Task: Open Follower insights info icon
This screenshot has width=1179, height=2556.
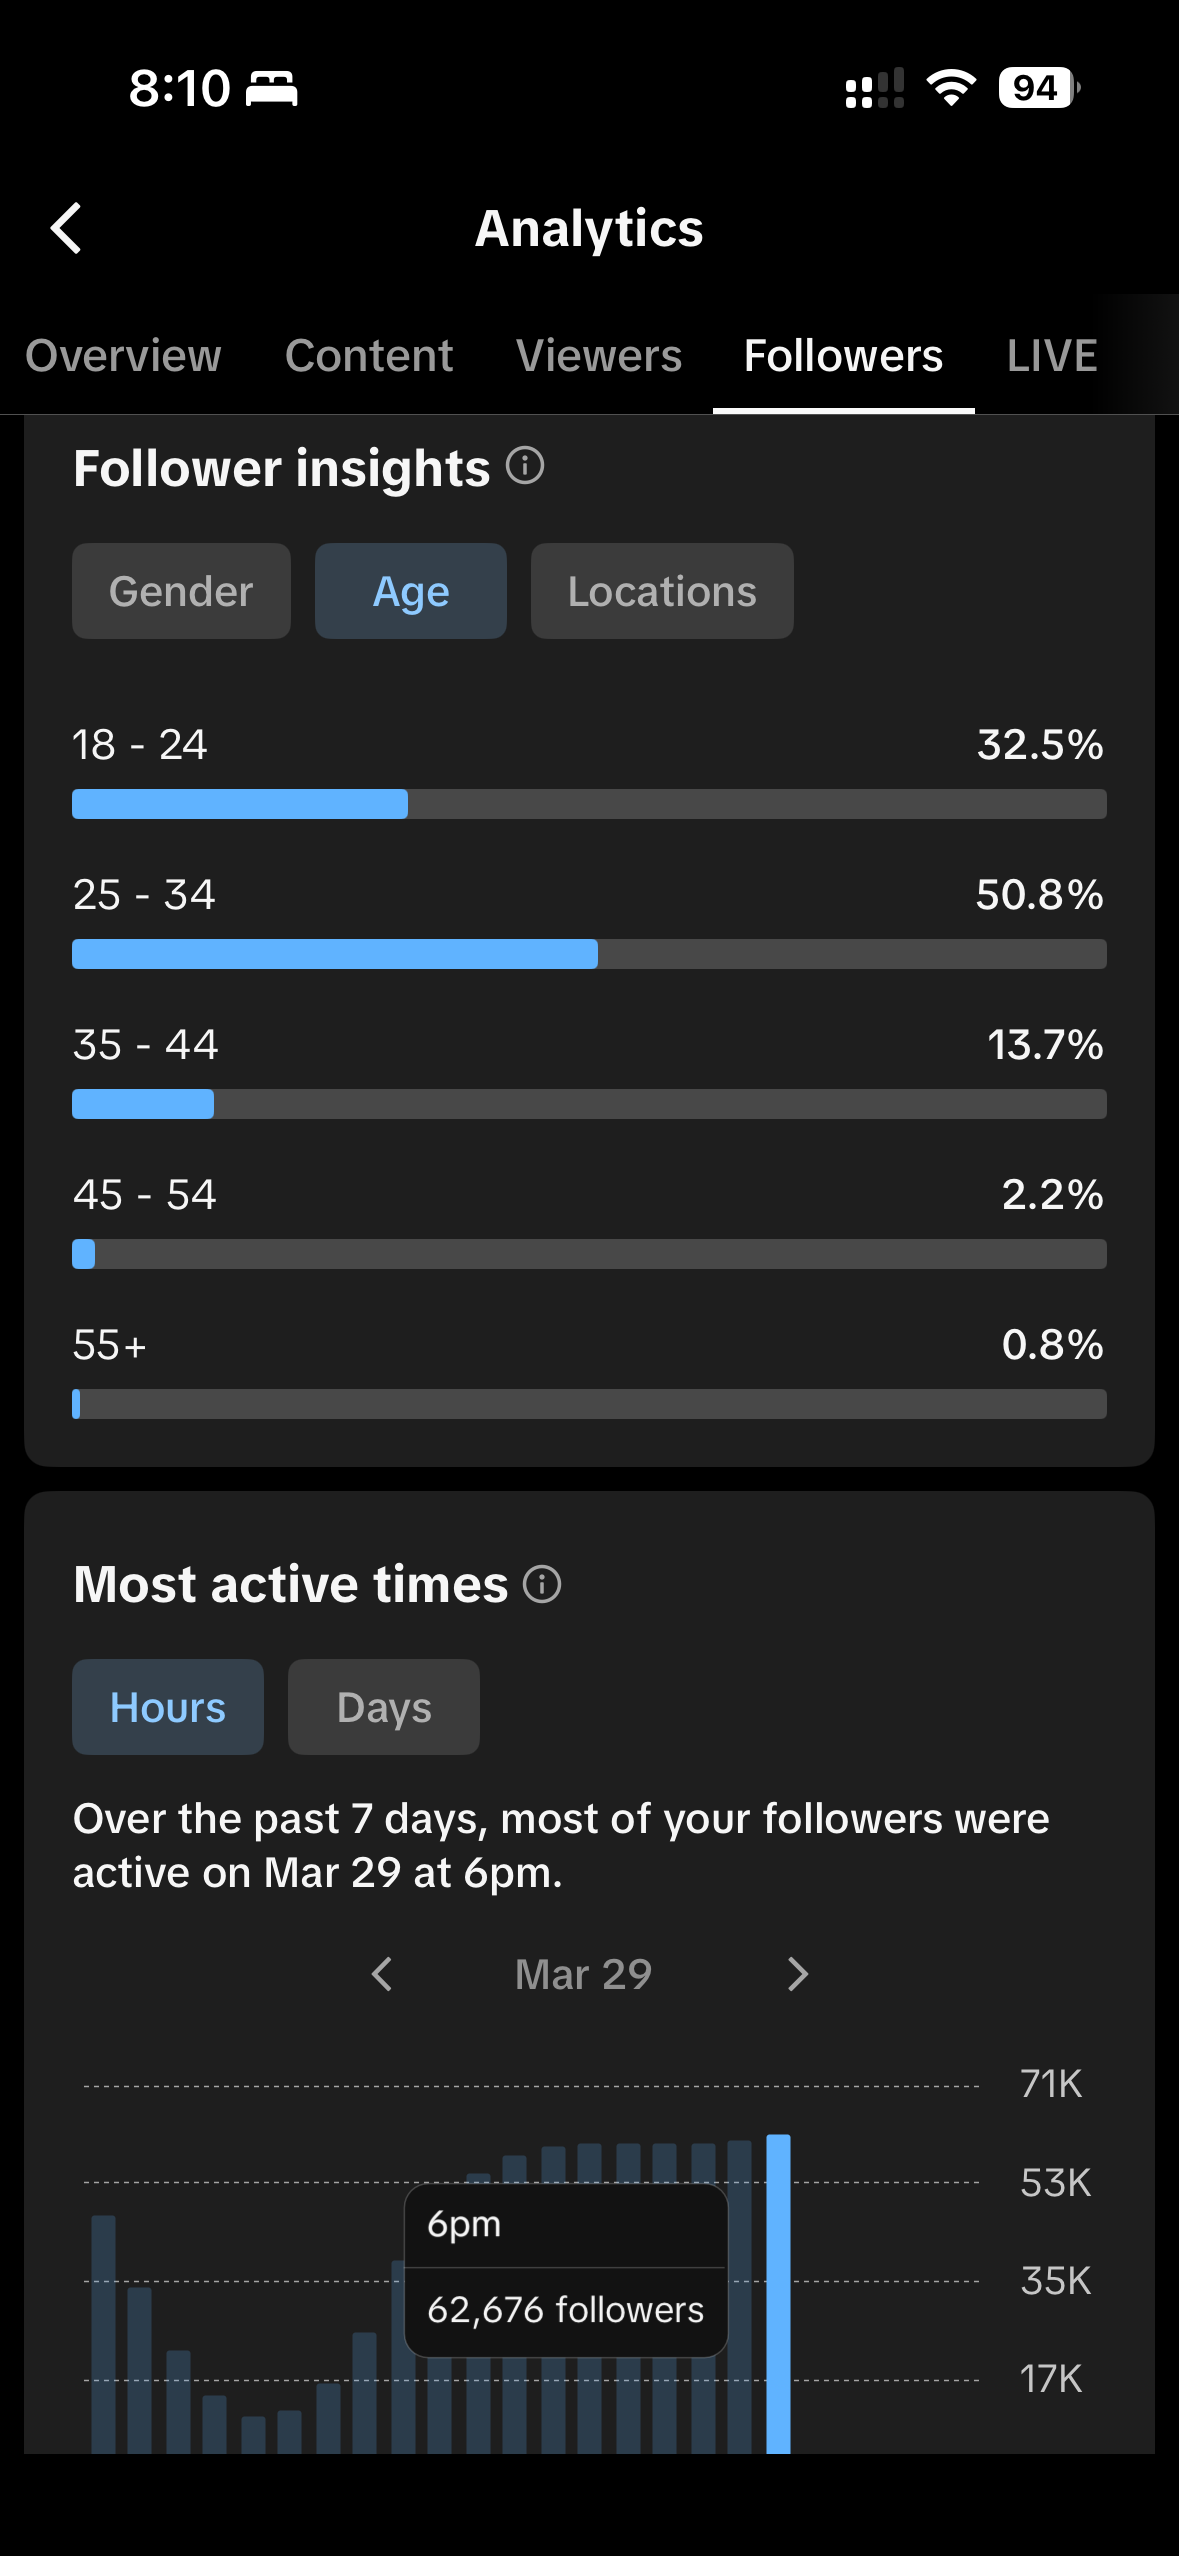Action: point(525,466)
